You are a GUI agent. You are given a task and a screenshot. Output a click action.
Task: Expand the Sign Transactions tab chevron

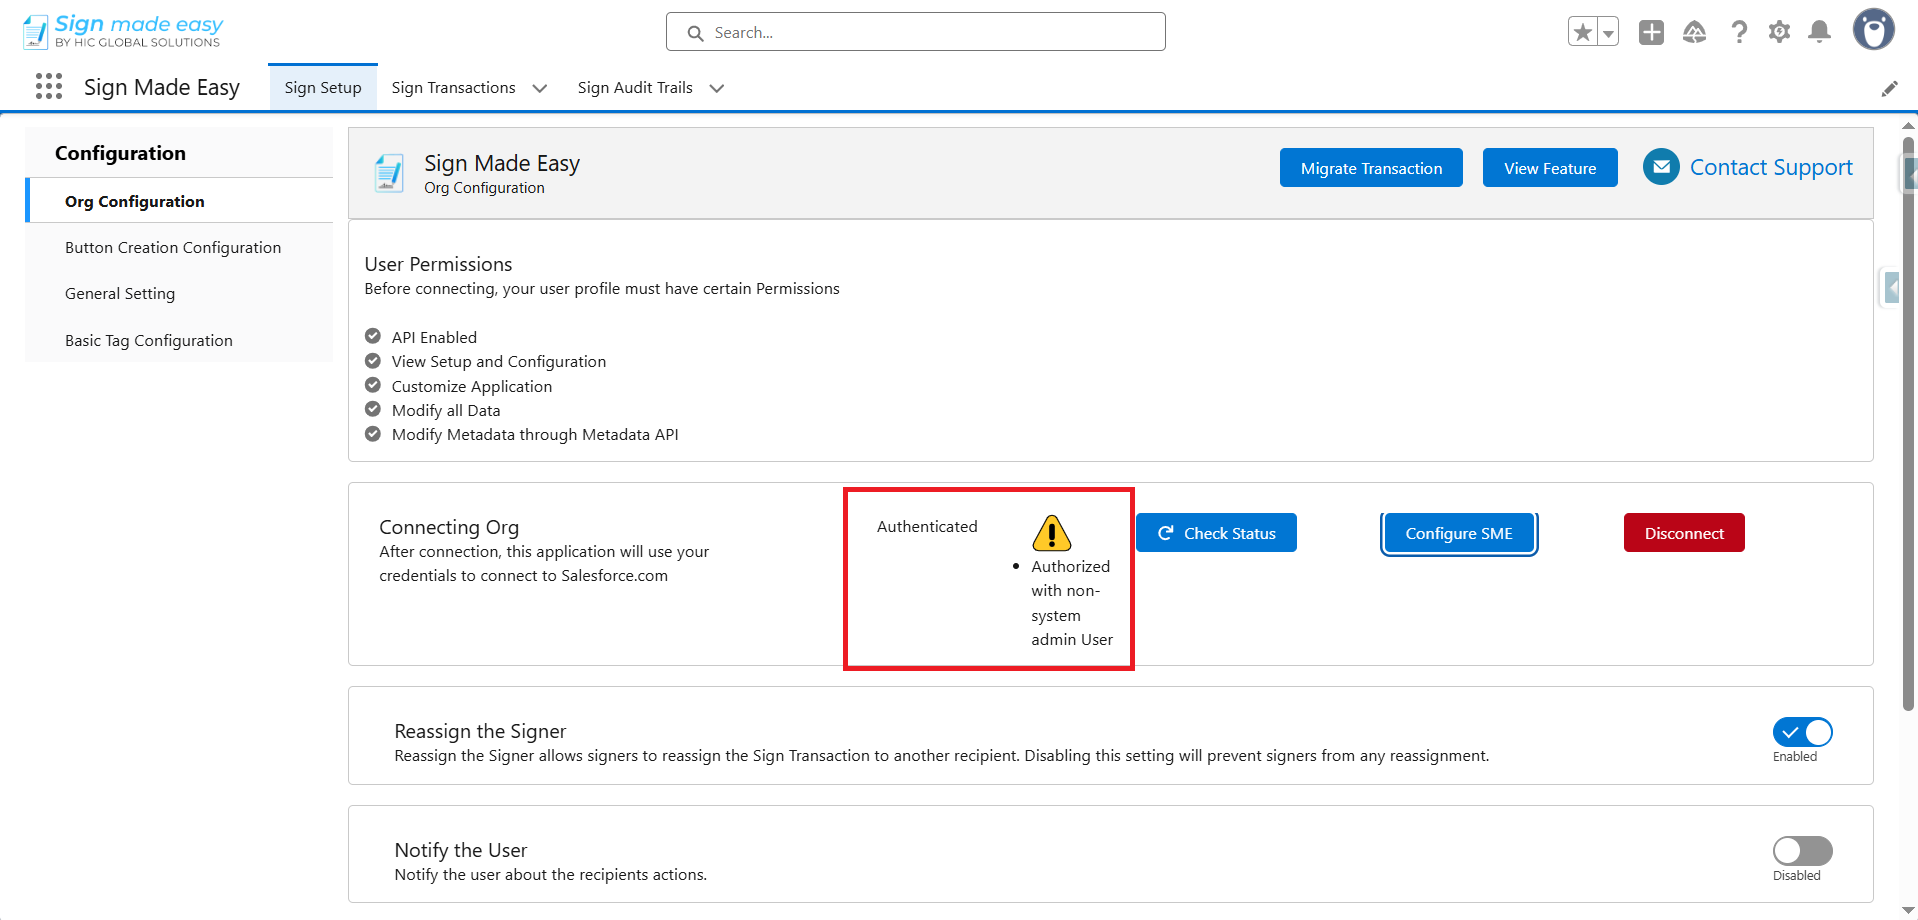[x=540, y=88]
